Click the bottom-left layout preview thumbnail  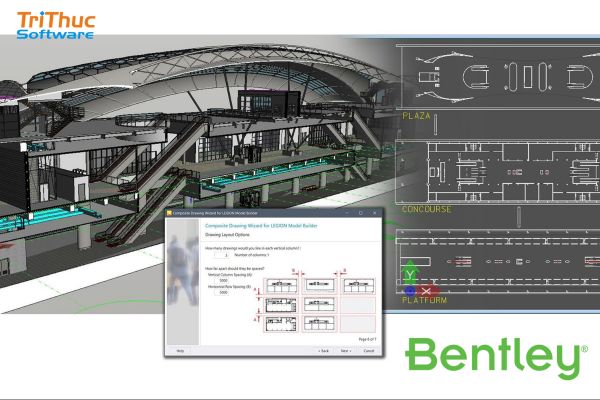(282, 324)
